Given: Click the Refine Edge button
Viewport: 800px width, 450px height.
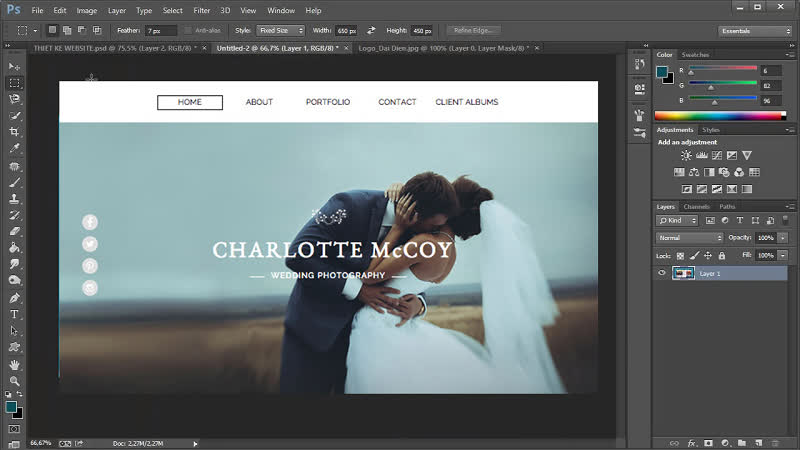Looking at the screenshot, I should tap(473, 31).
